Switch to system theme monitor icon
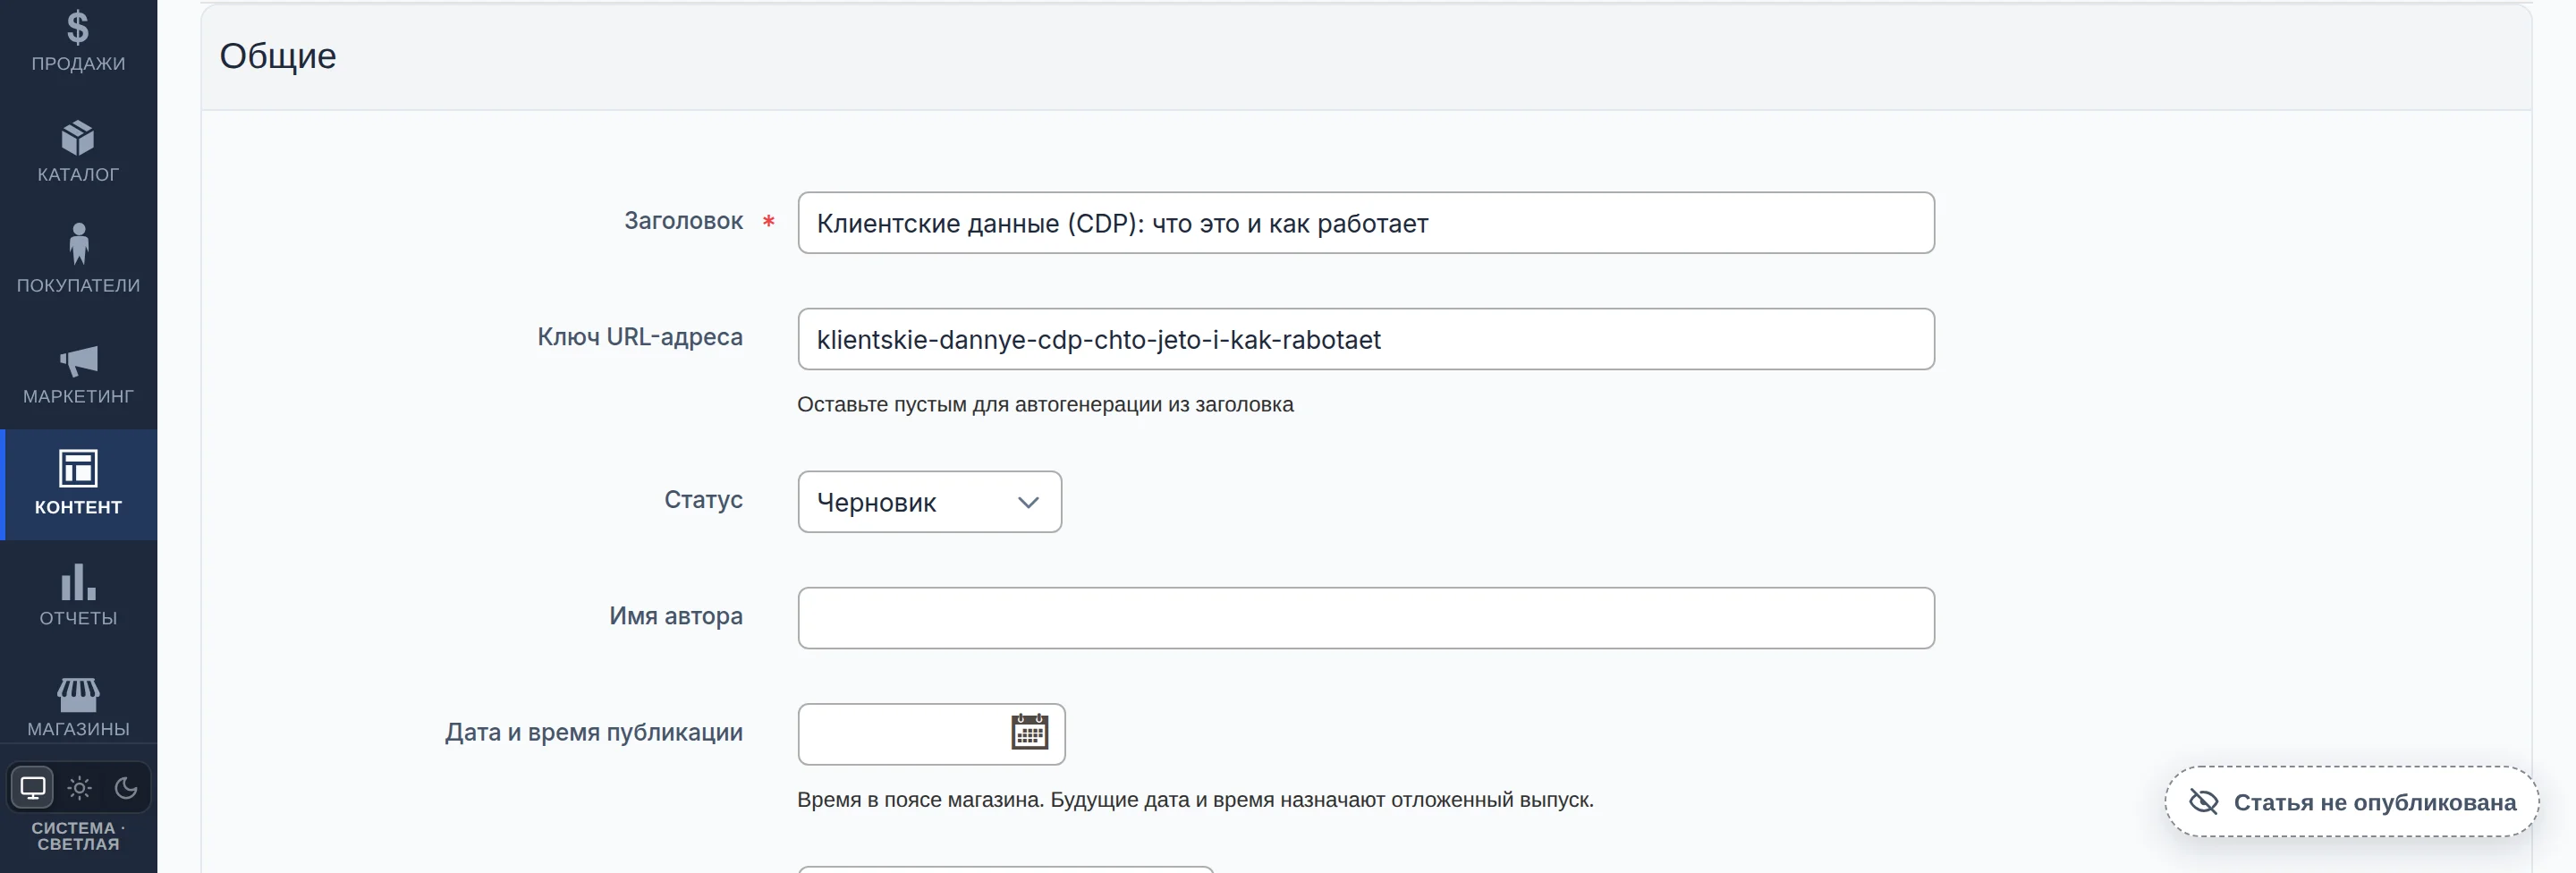 tap(33, 788)
